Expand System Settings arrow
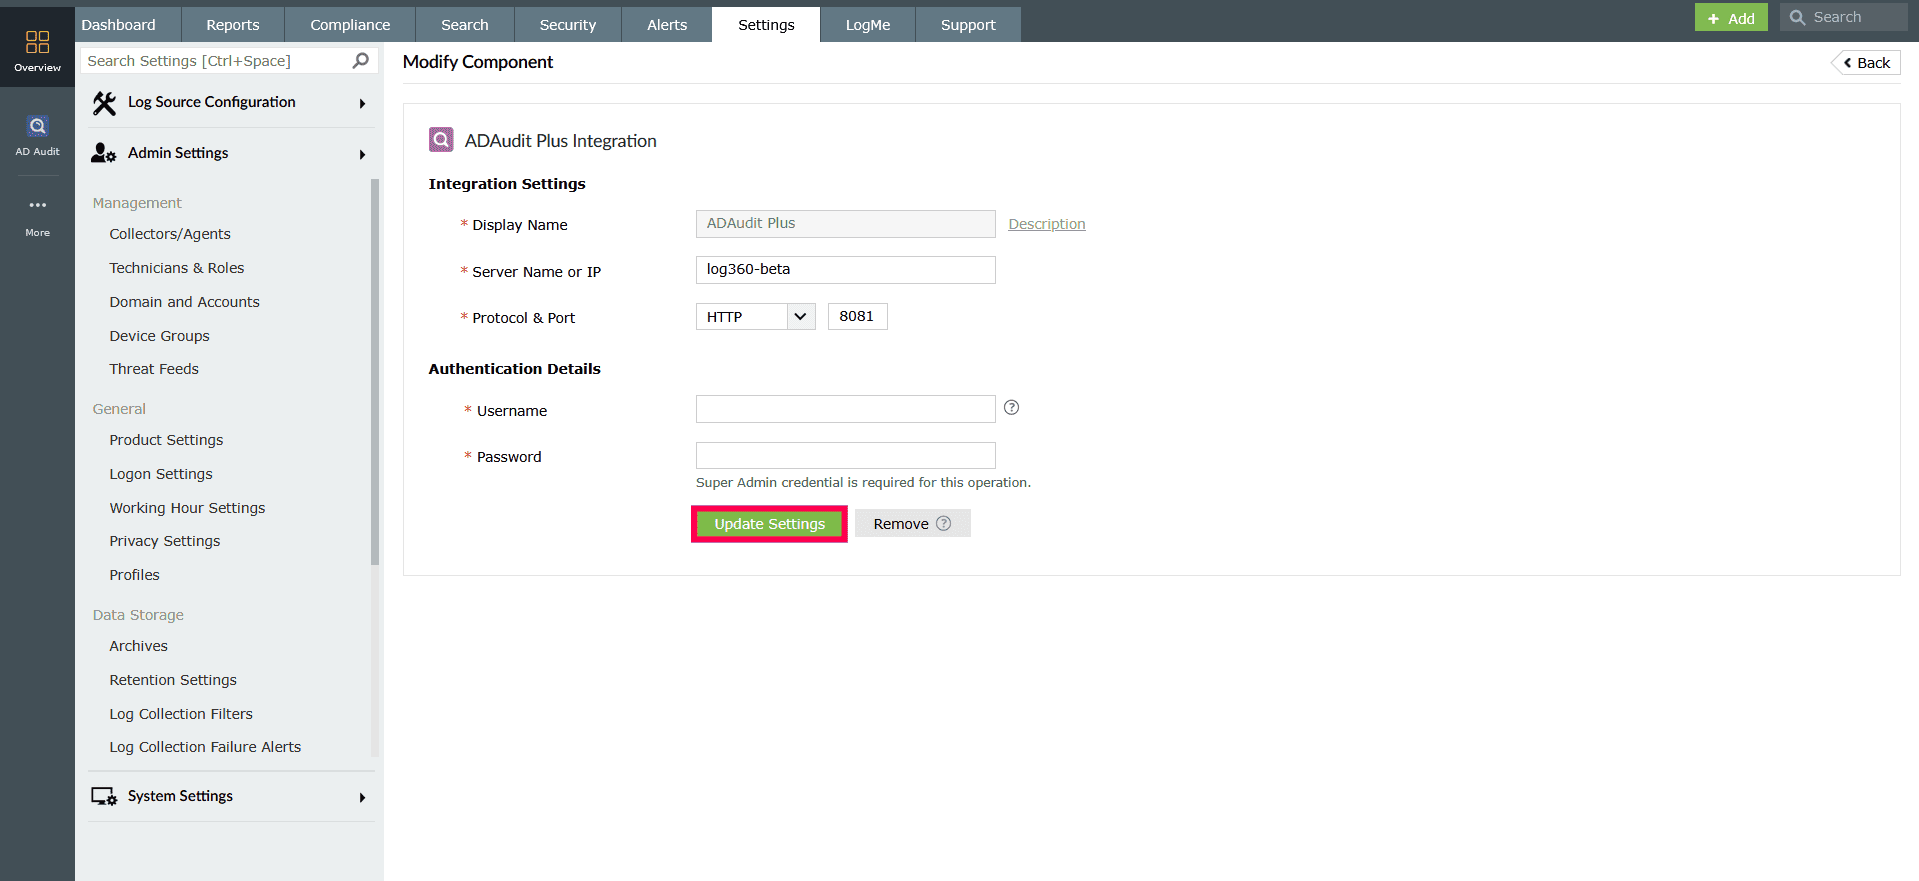The image size is (1919, 881). (x=362, y=797)
